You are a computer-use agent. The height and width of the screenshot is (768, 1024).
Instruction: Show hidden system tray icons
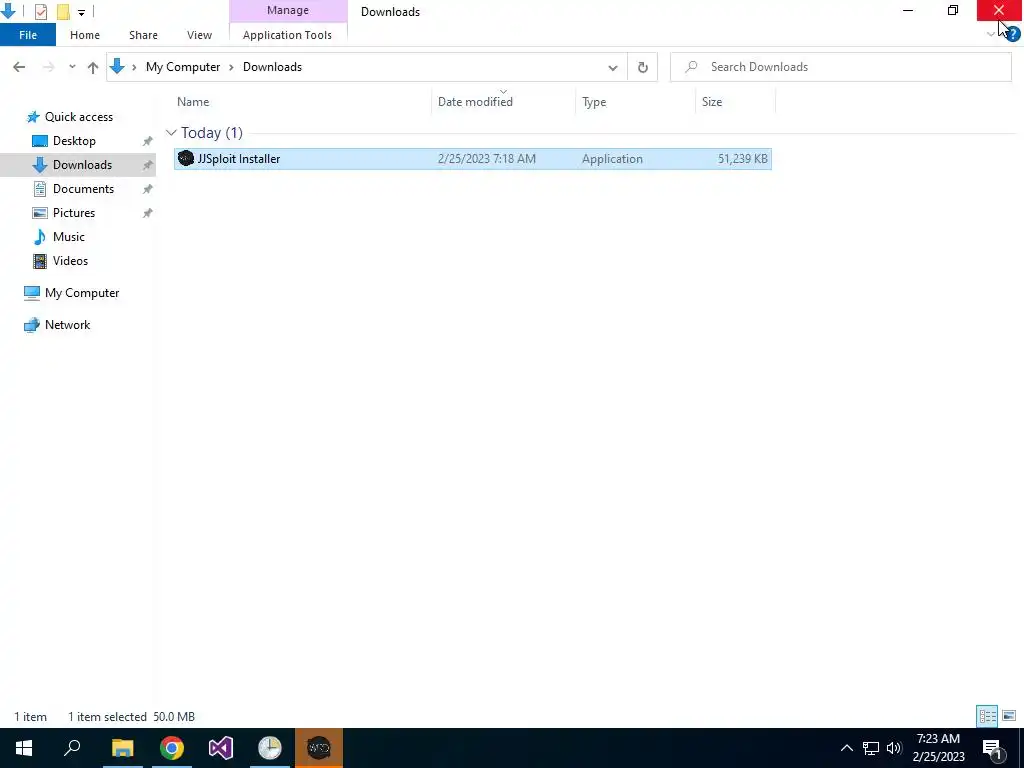click(846, 748)
